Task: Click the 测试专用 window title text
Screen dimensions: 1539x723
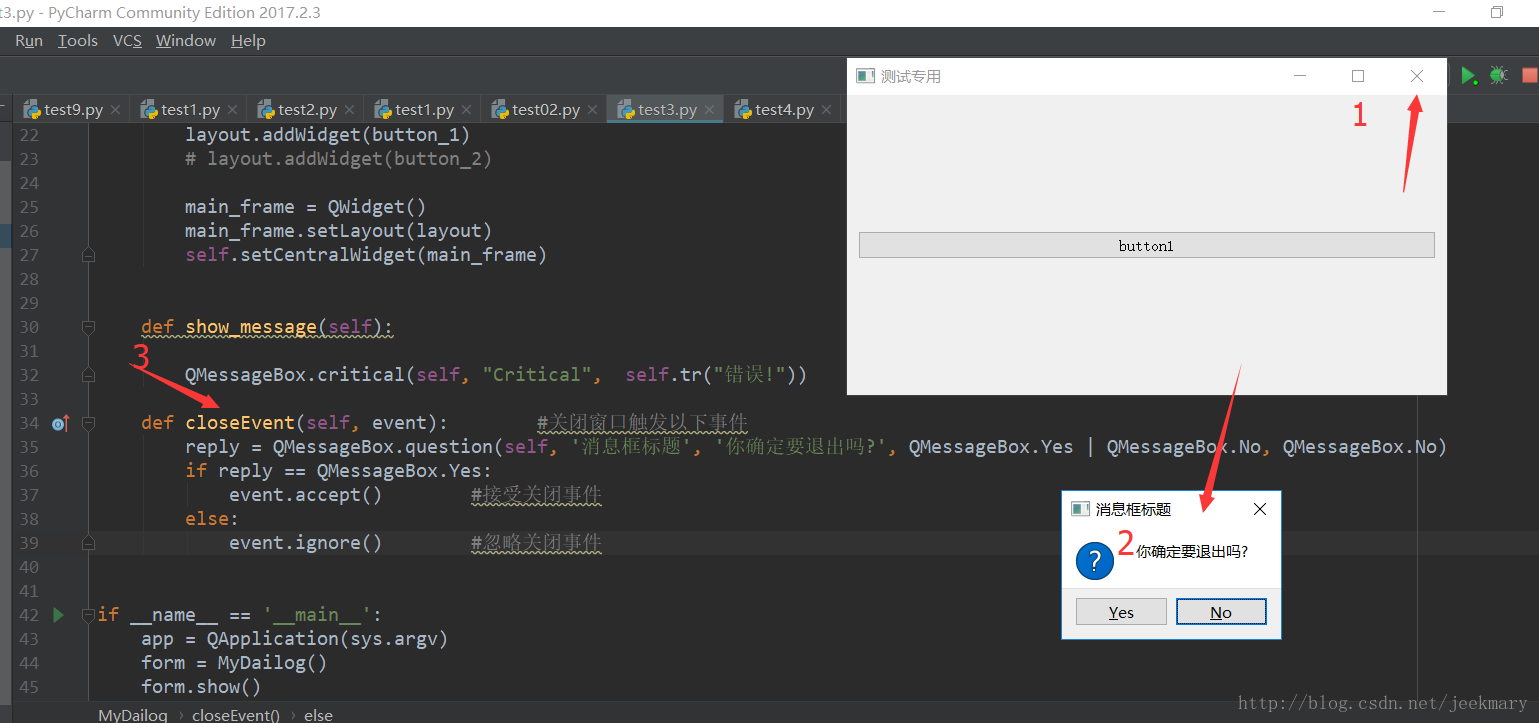Action: (911, 76)
